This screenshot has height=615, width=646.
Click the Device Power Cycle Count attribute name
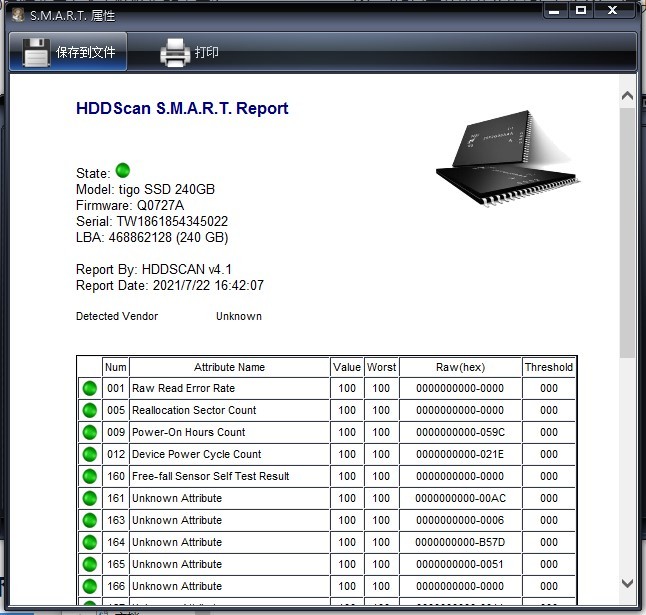[x=197, y=454]
